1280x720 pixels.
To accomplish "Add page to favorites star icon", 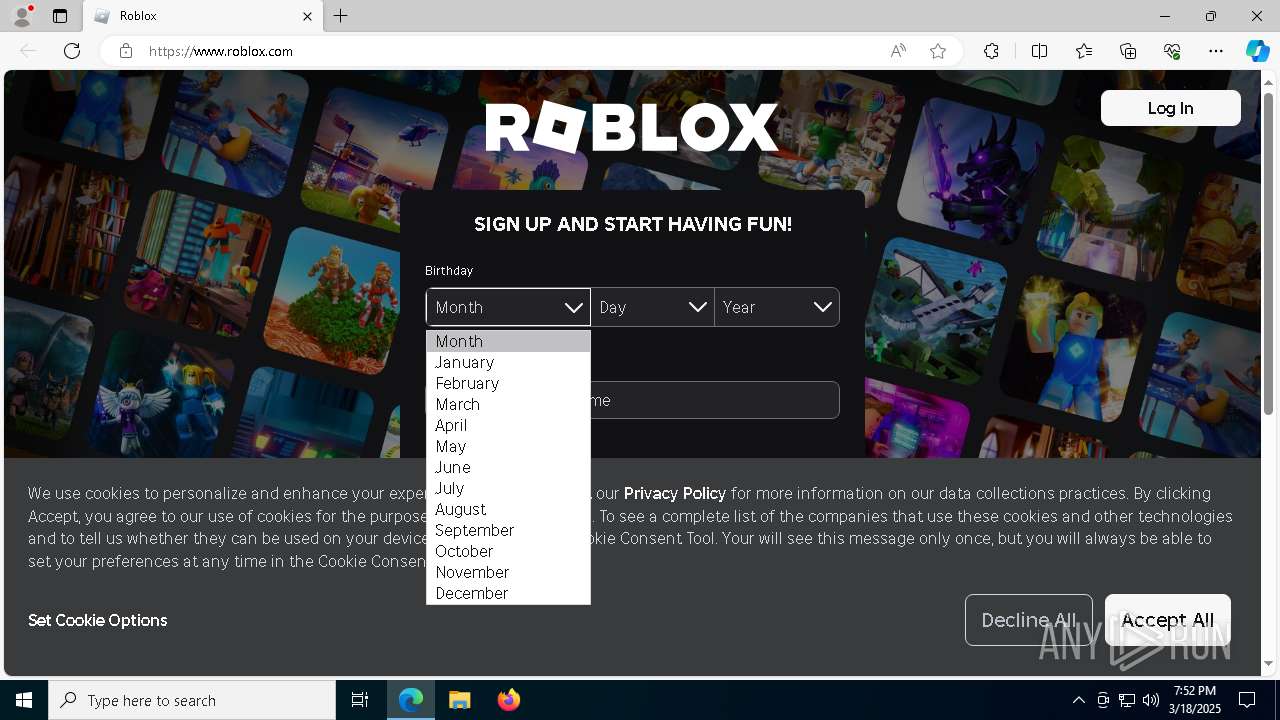I will 938,51.
